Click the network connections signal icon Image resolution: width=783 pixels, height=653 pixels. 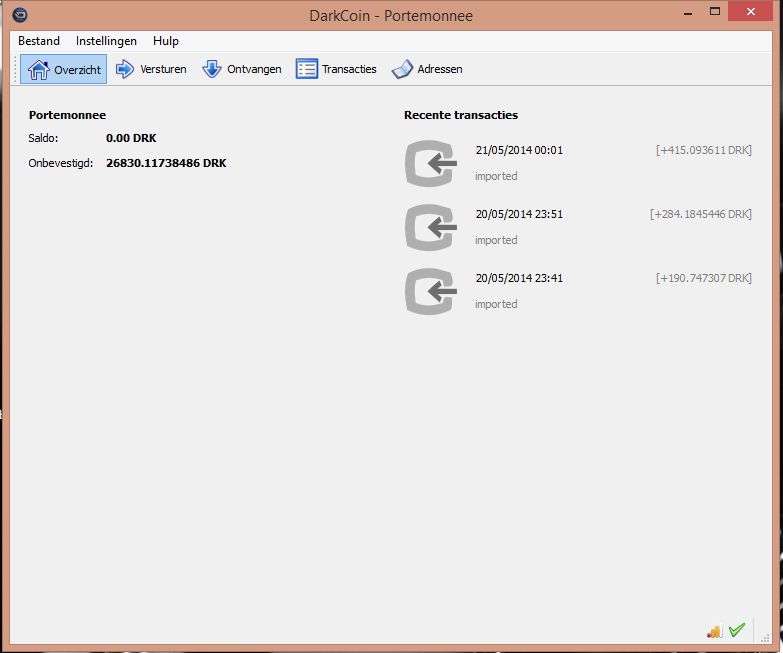tap(715, 632)
